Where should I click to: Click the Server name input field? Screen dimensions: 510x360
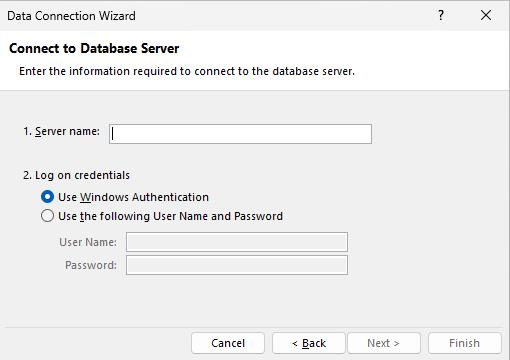point(240,134)
